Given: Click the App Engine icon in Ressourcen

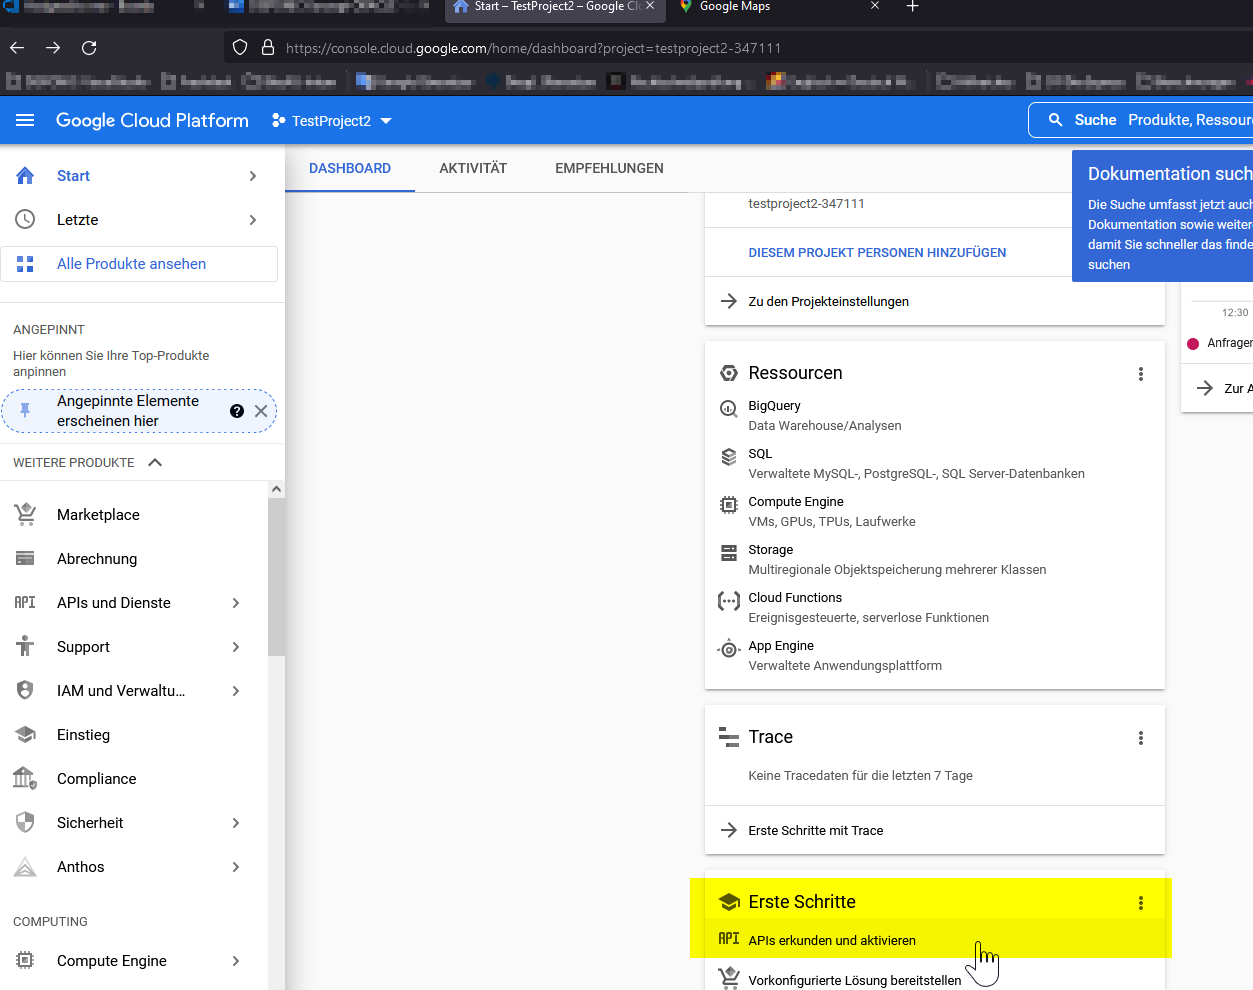Looking at the screenshot, I should [x=729, y=649].
